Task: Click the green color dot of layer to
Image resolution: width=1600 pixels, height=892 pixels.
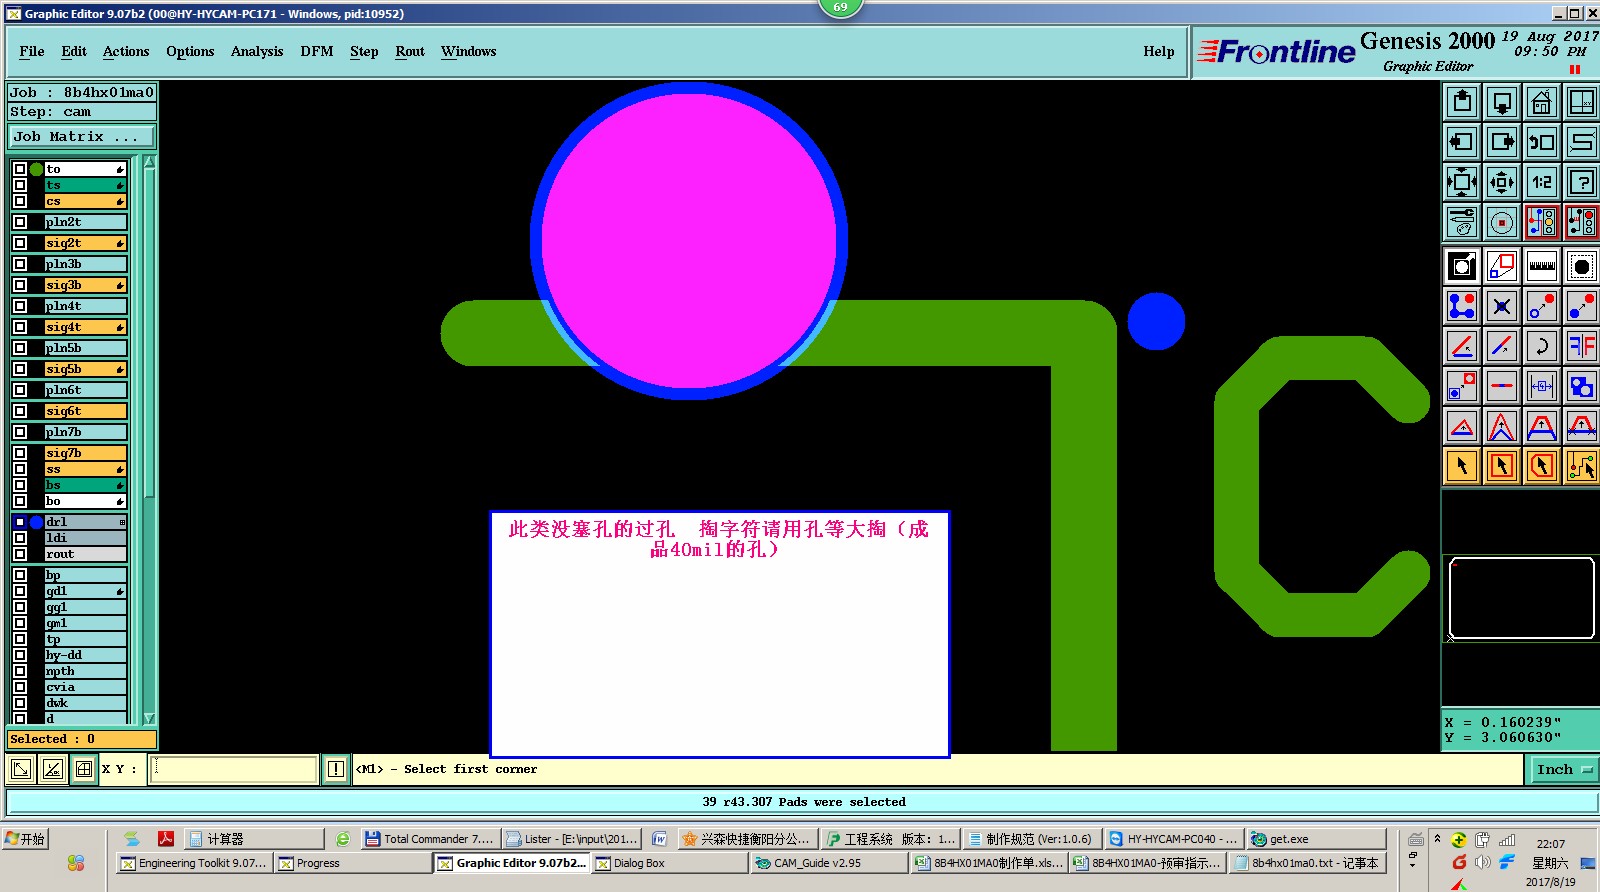Action: [x=36, y=169]
